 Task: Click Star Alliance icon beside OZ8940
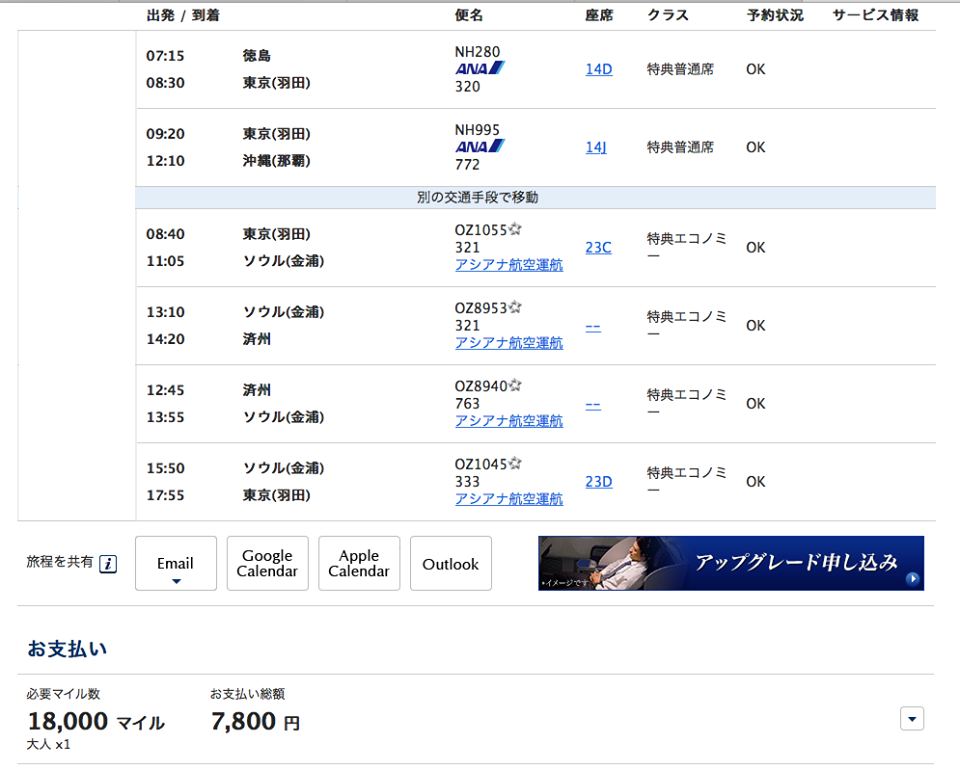point(515,386)
